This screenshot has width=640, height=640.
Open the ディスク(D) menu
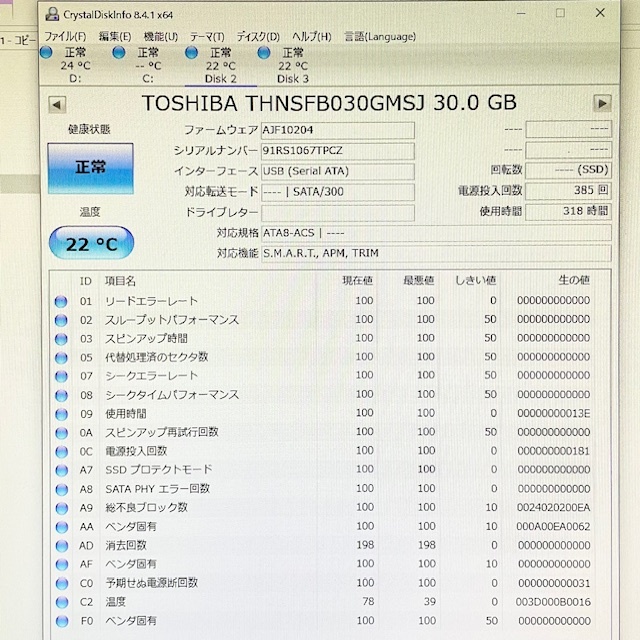(258, 37)
